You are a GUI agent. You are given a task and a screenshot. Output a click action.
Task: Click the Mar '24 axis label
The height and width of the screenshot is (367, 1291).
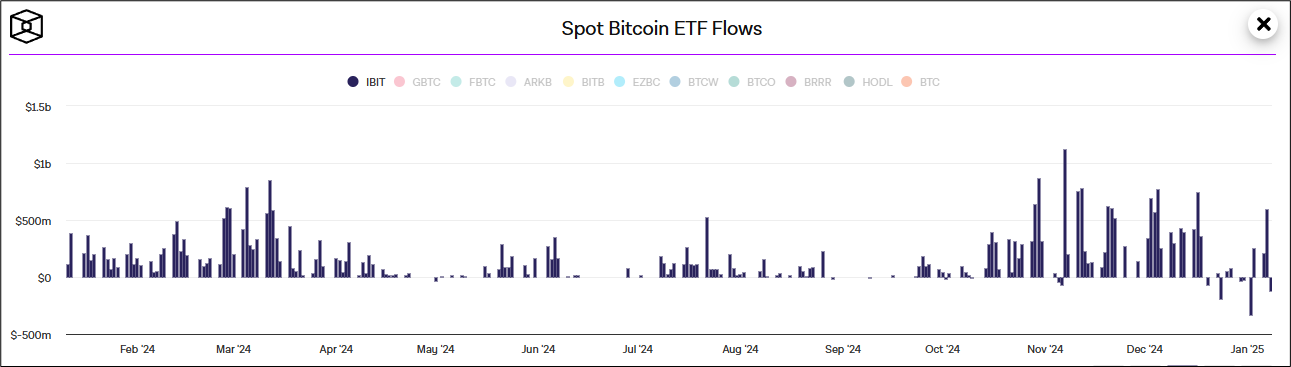coord(233,349)
